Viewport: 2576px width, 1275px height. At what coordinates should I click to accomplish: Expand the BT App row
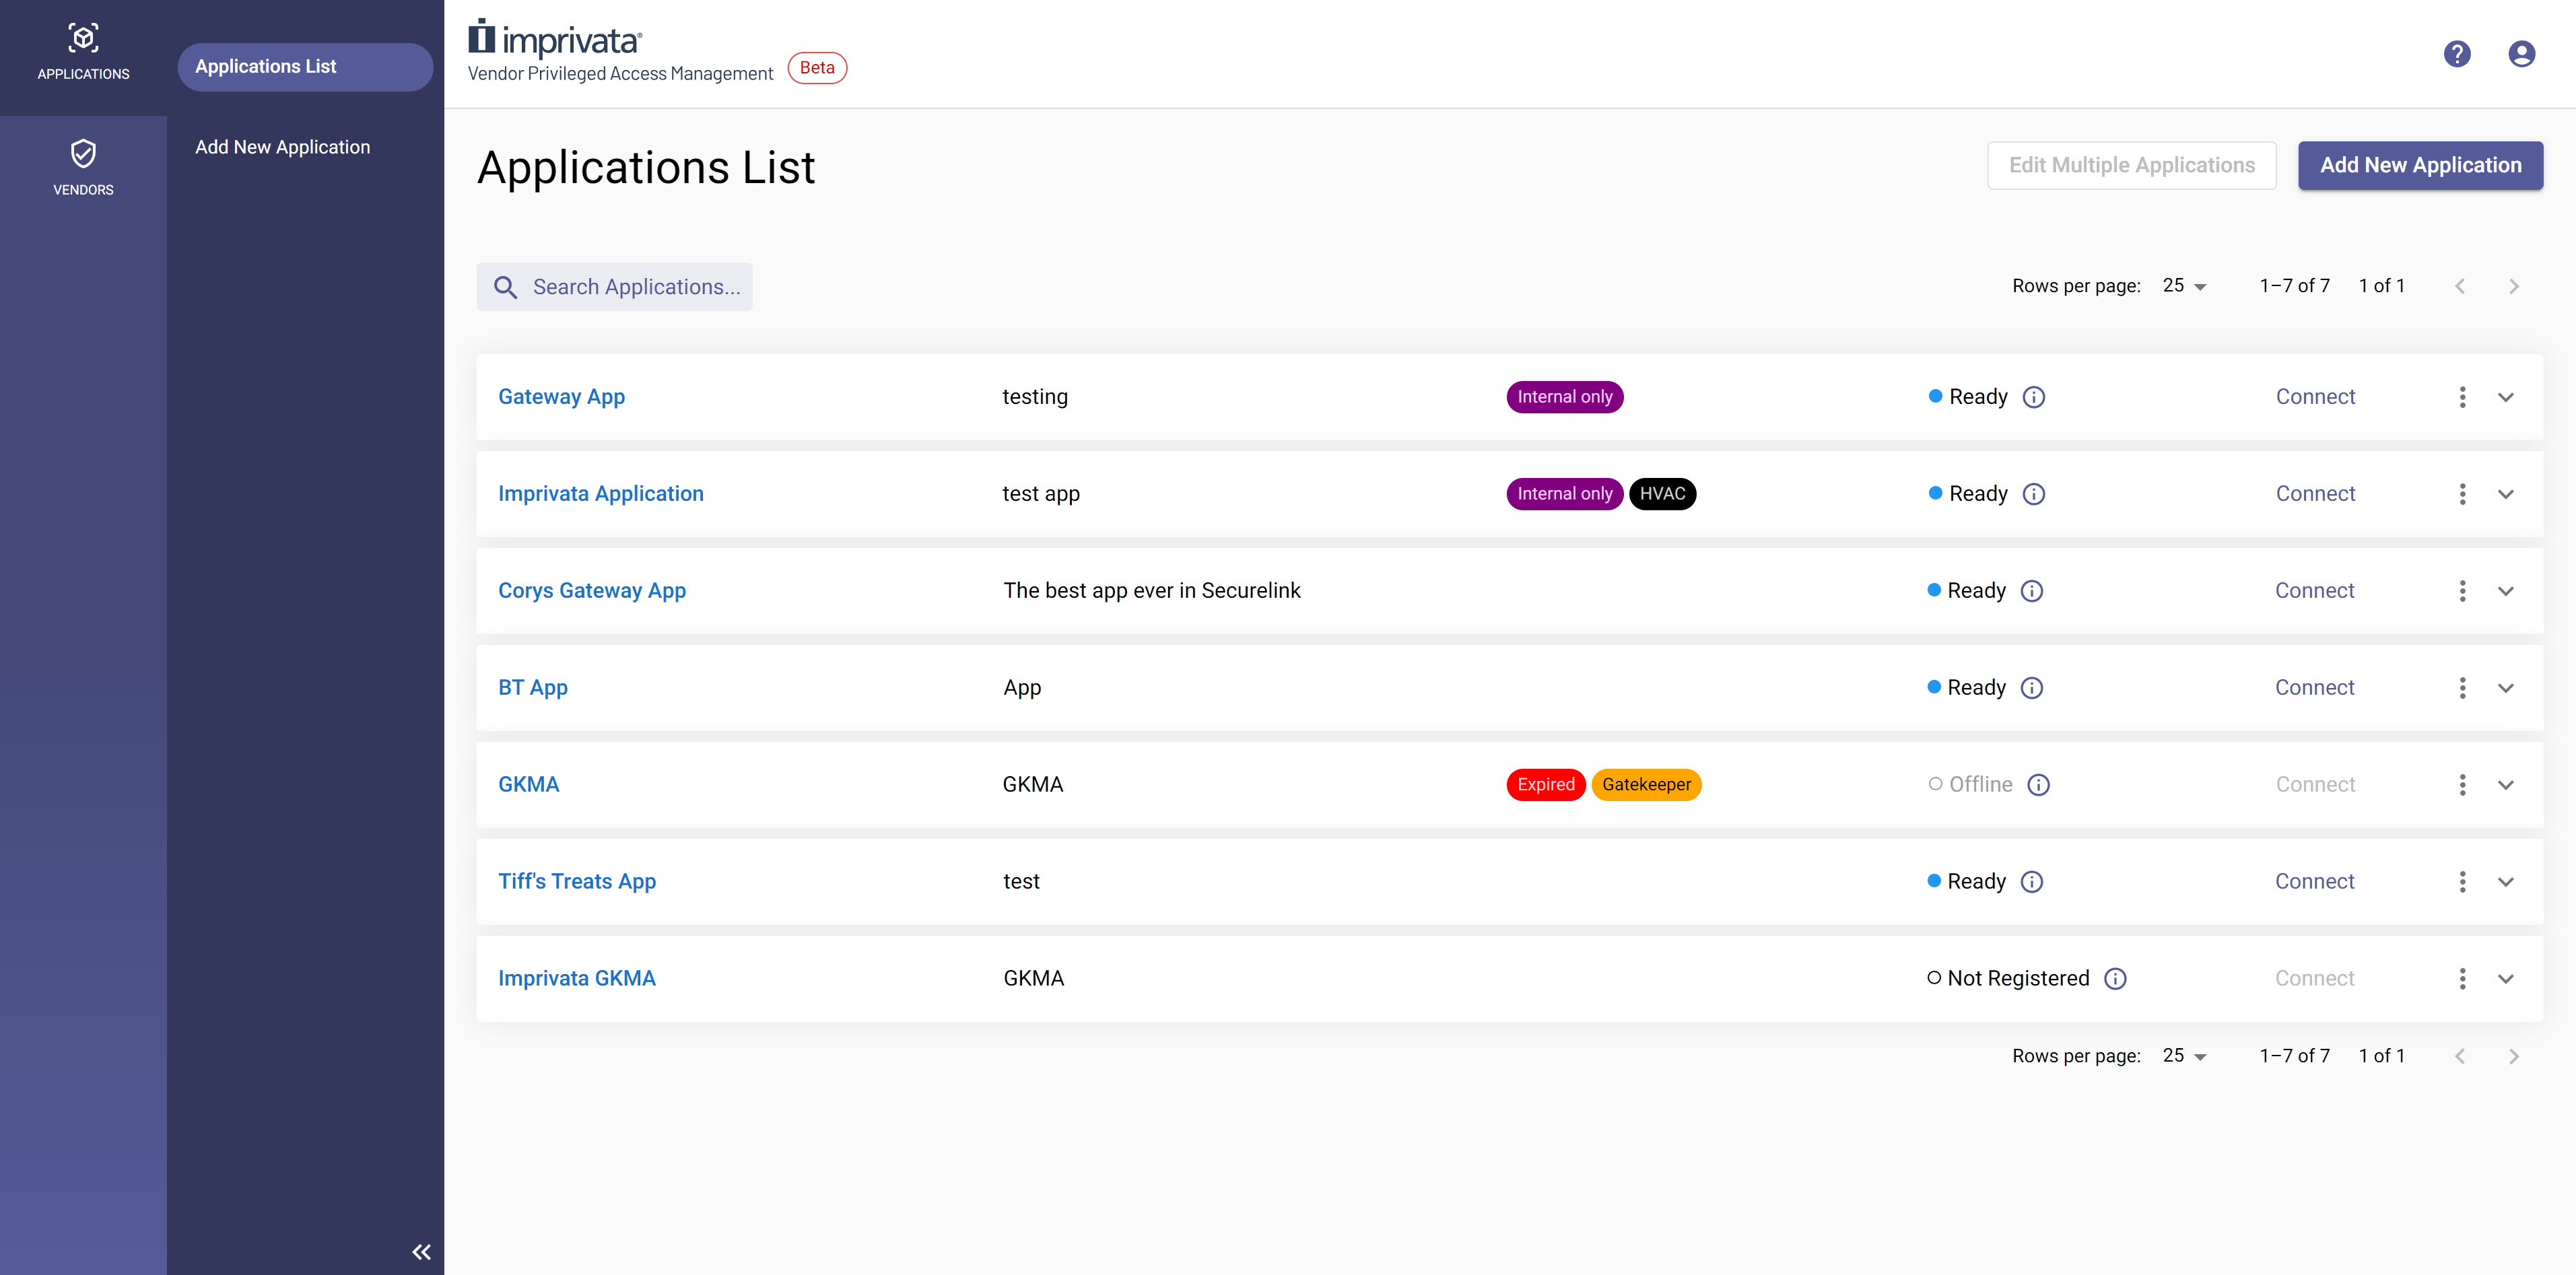(x=2506, y=688)
